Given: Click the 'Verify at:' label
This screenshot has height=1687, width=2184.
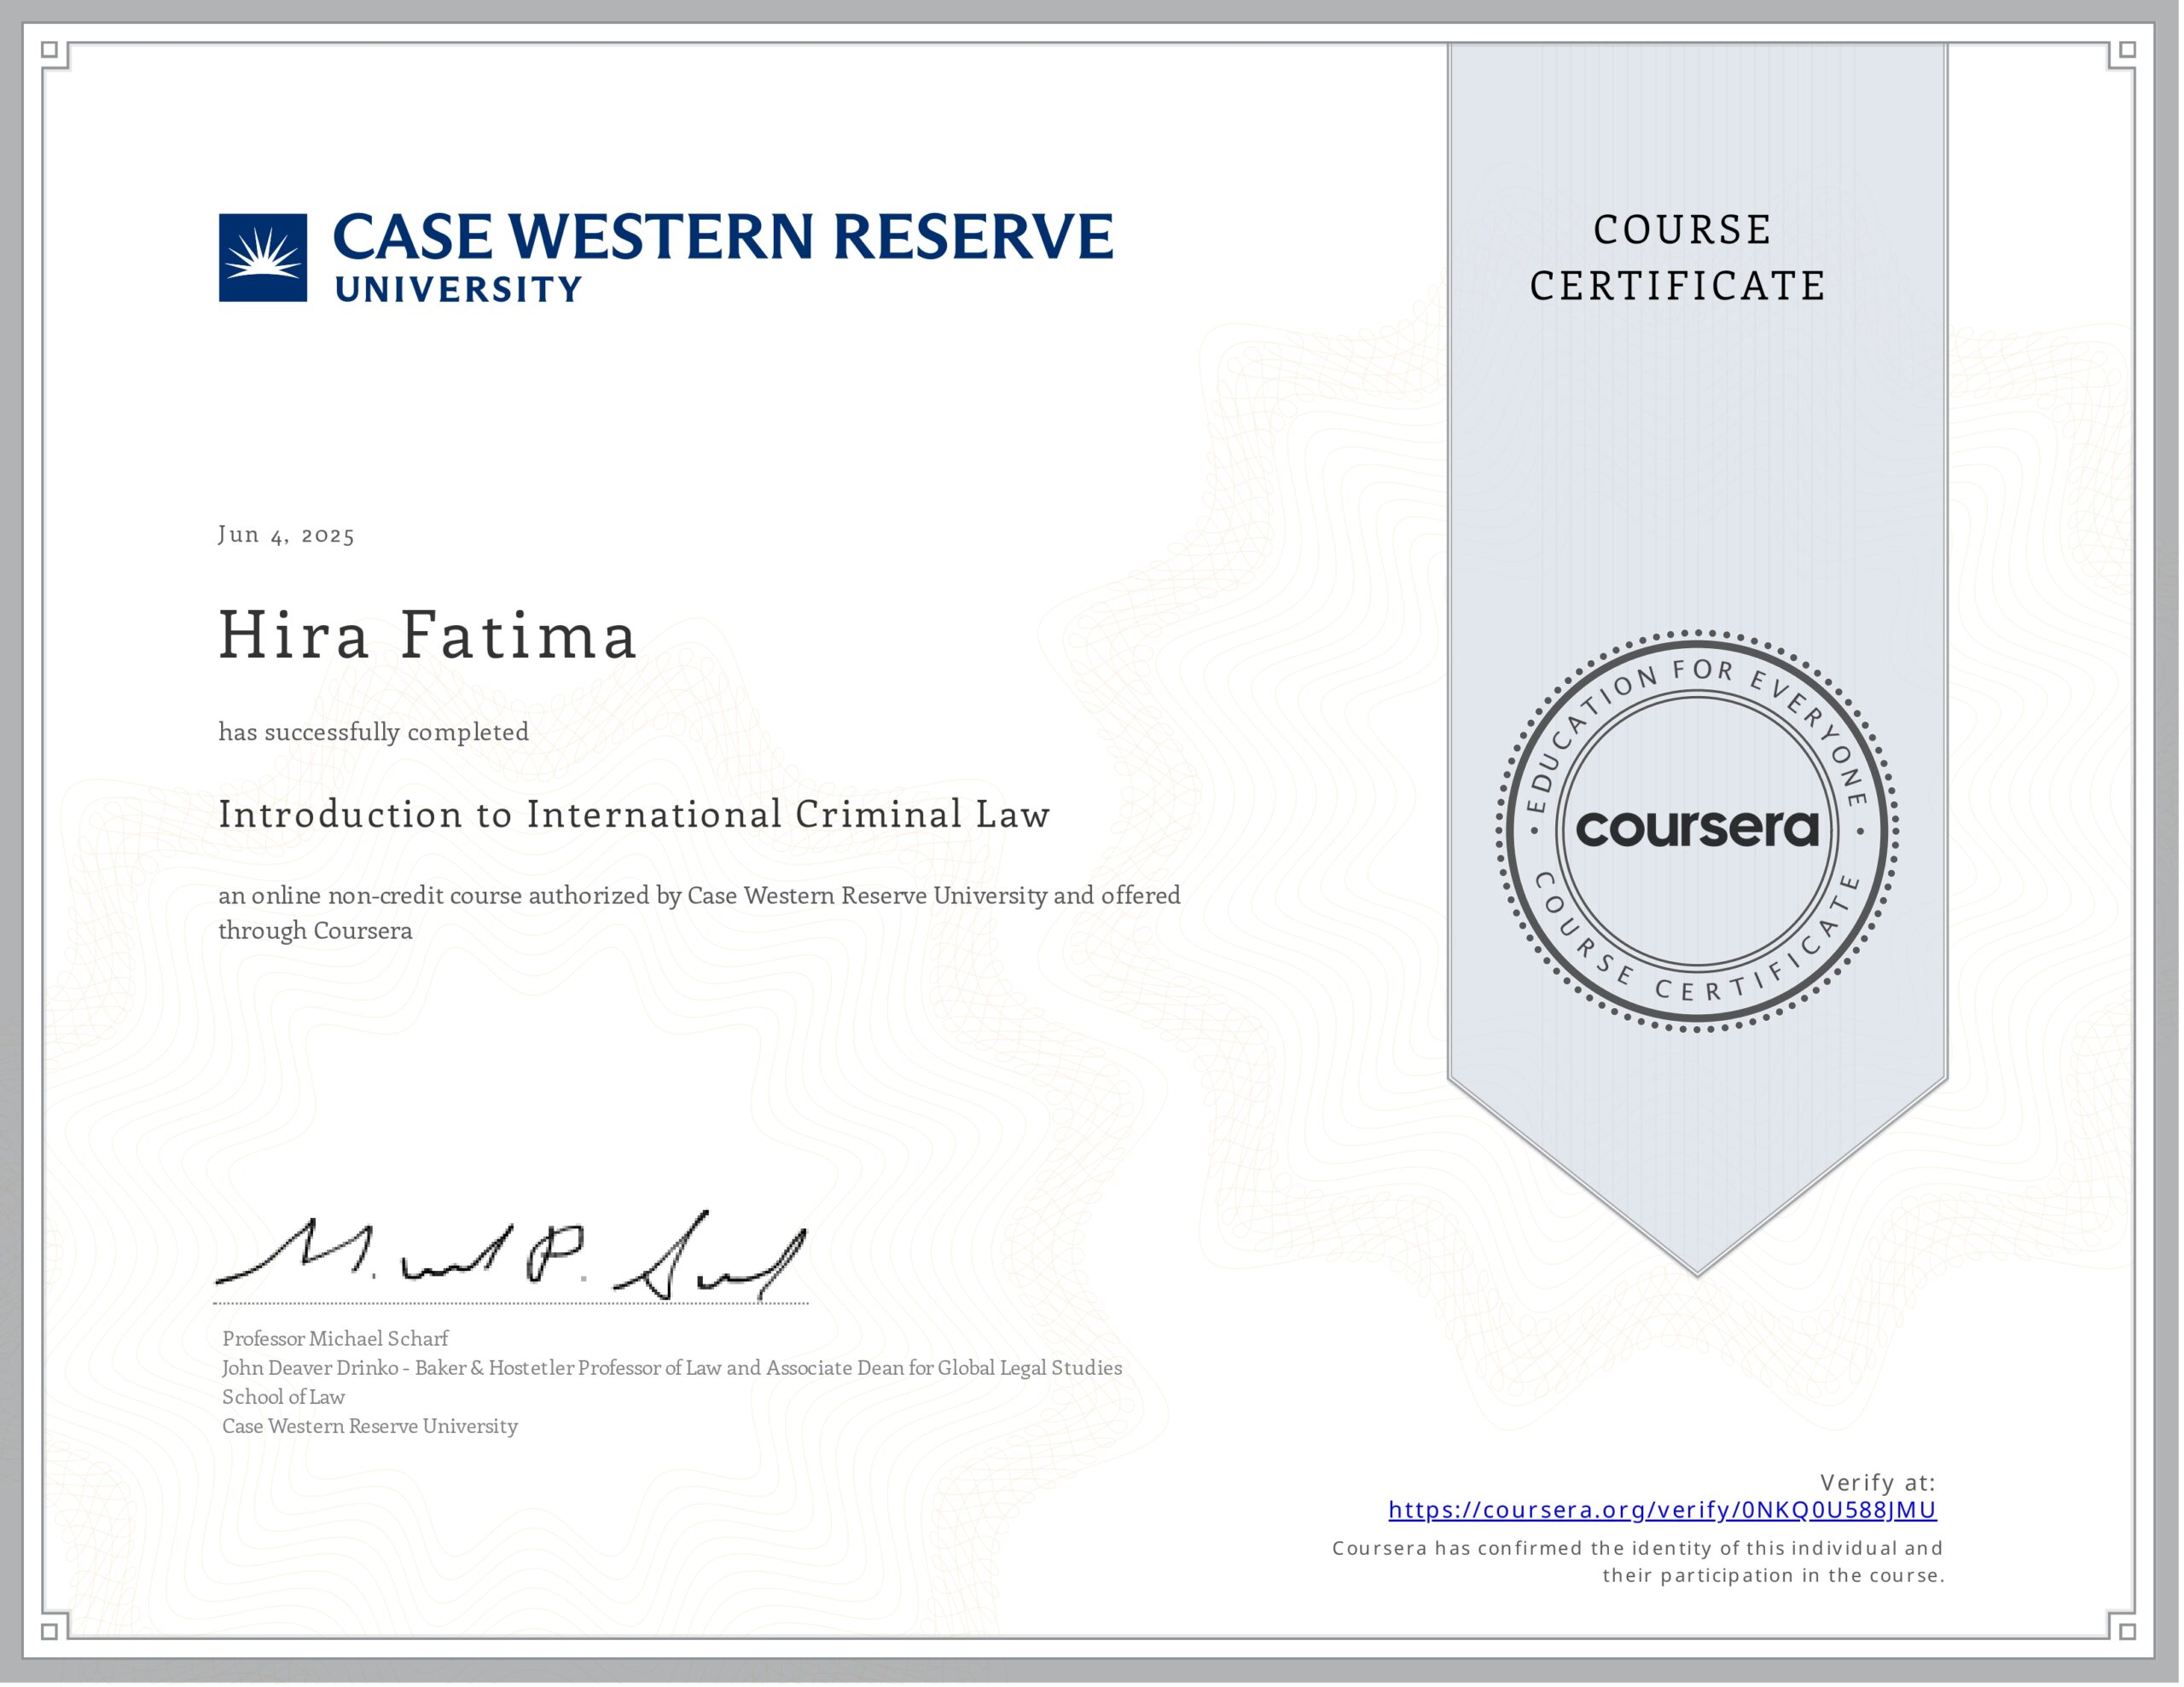Looking at the screenshot, I should (x=1877, y=1482).
